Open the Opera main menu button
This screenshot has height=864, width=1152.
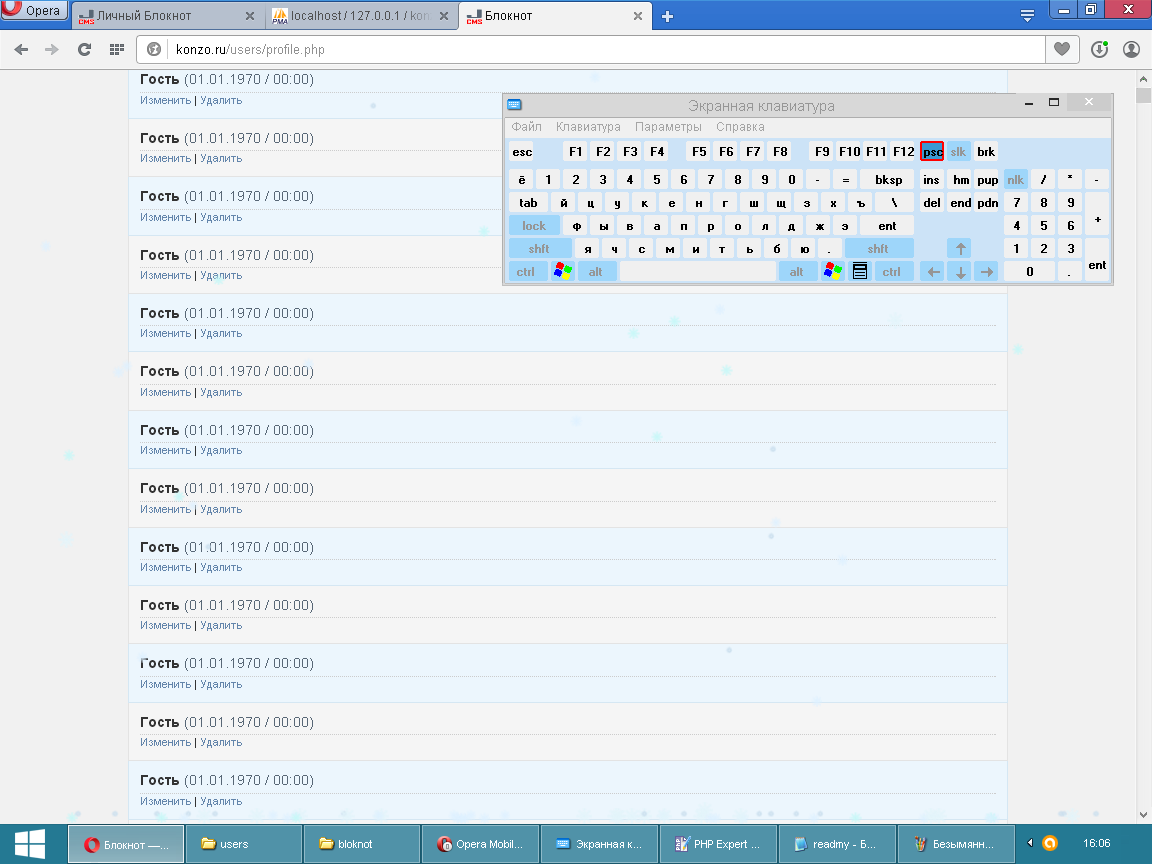pos(34,11)
